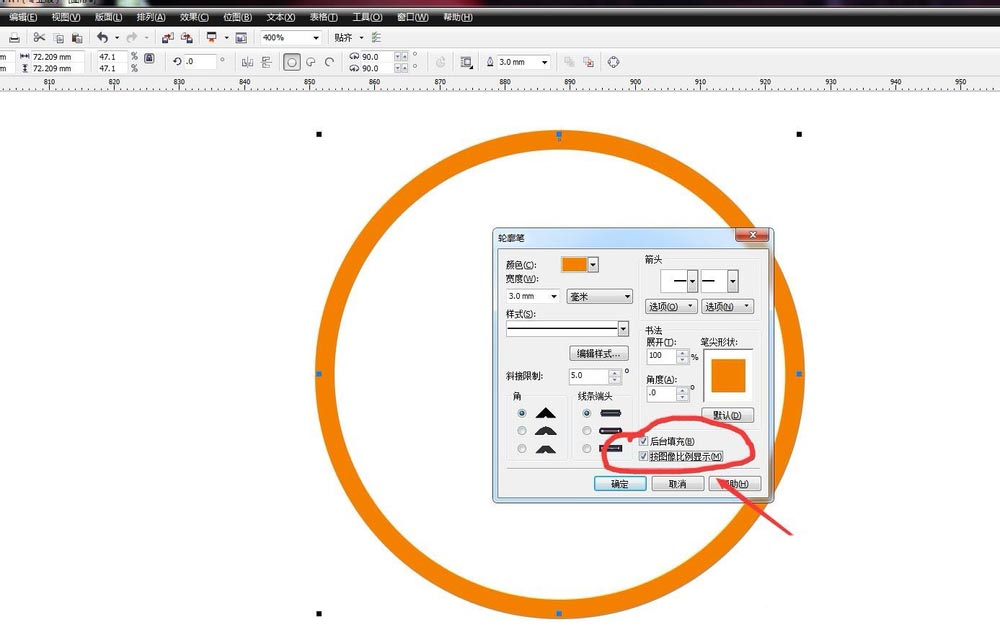Click the 确定 button
1000x630 pixels.
[620, 484]
